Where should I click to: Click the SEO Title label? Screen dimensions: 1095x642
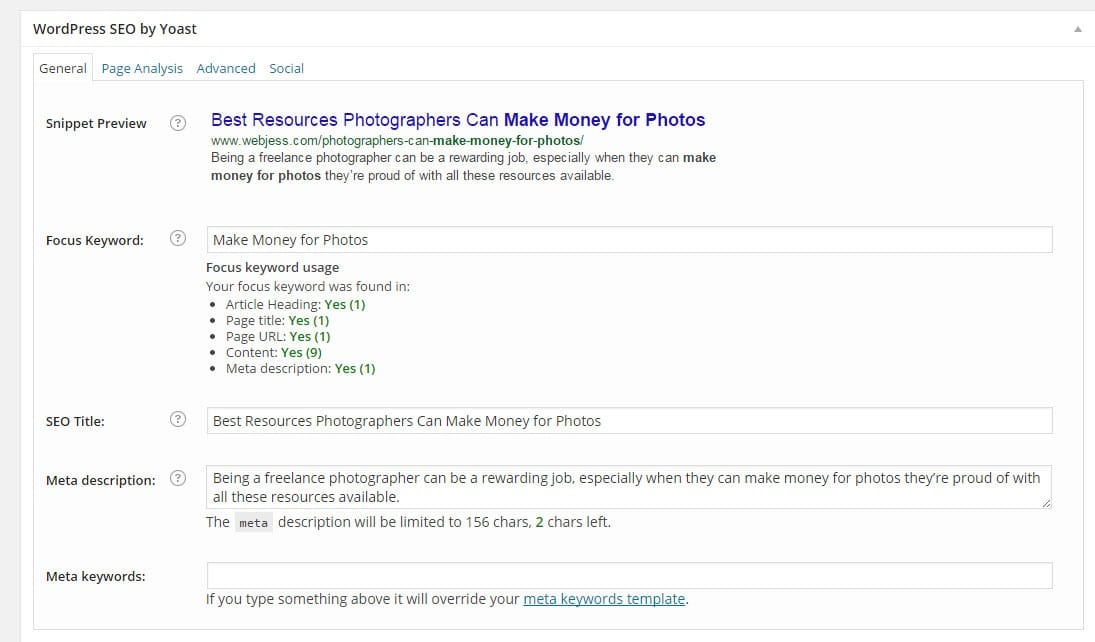pos(75,421)
